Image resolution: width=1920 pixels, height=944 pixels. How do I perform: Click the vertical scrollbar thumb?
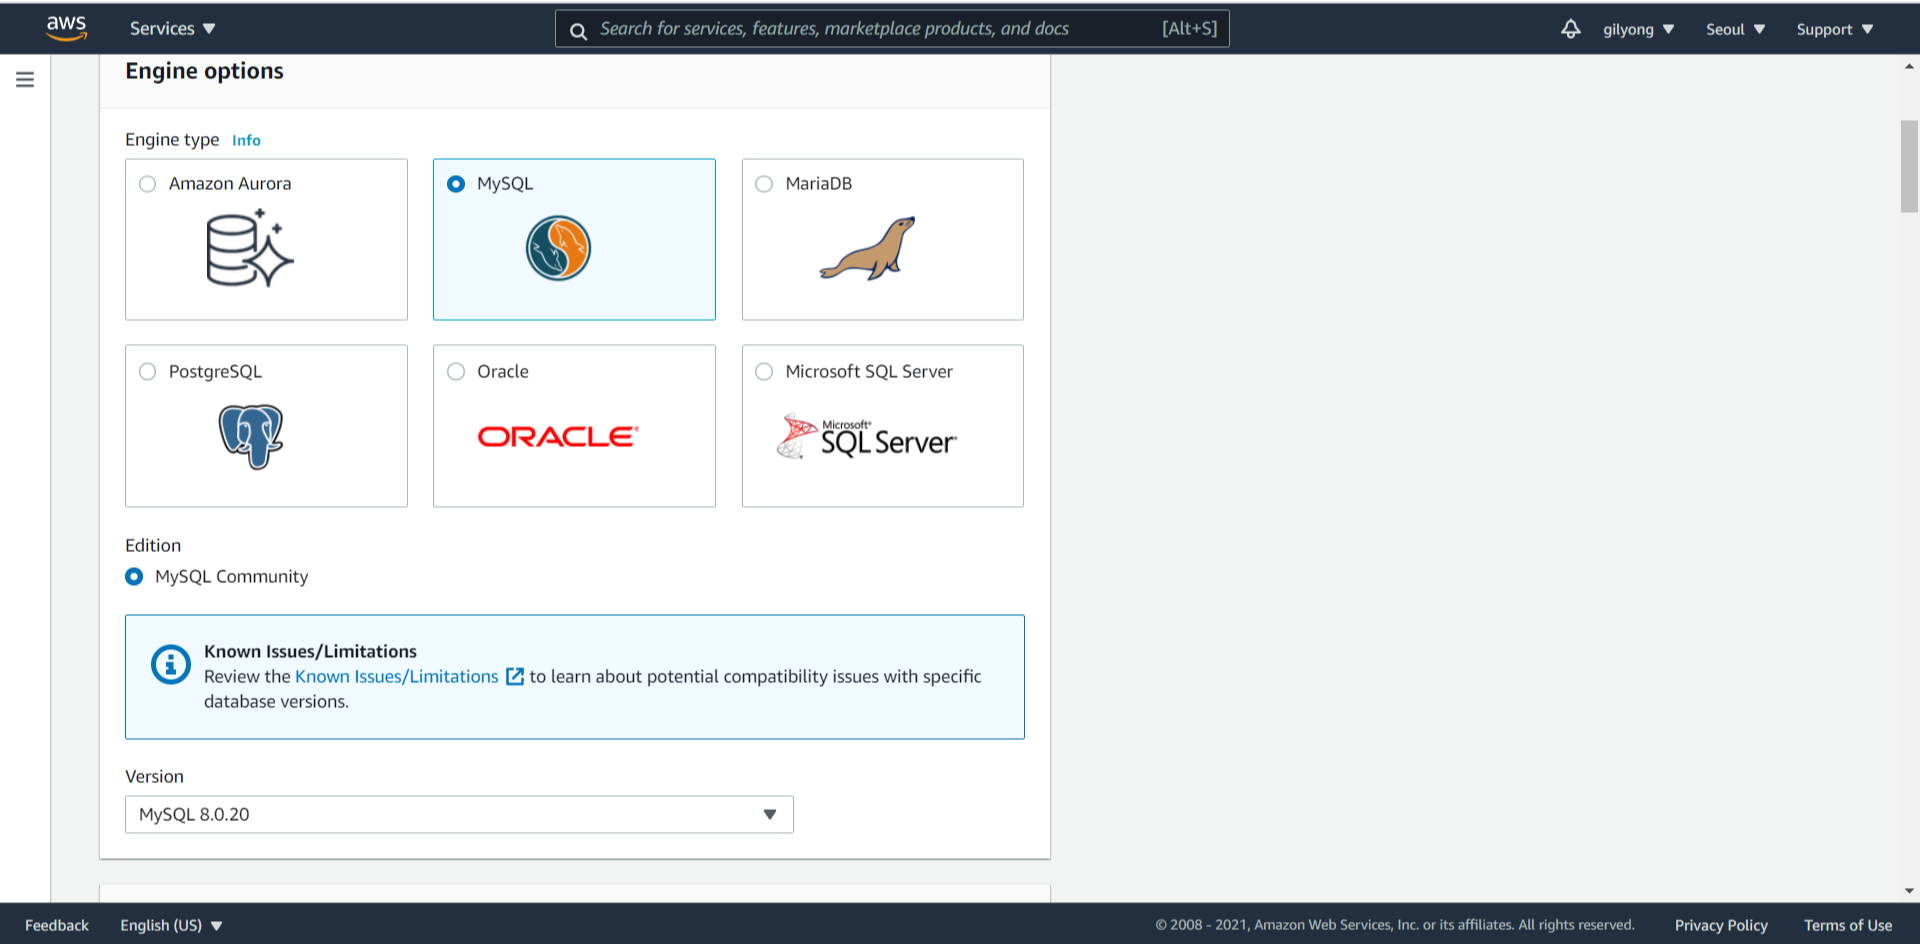pos(1909,166)
